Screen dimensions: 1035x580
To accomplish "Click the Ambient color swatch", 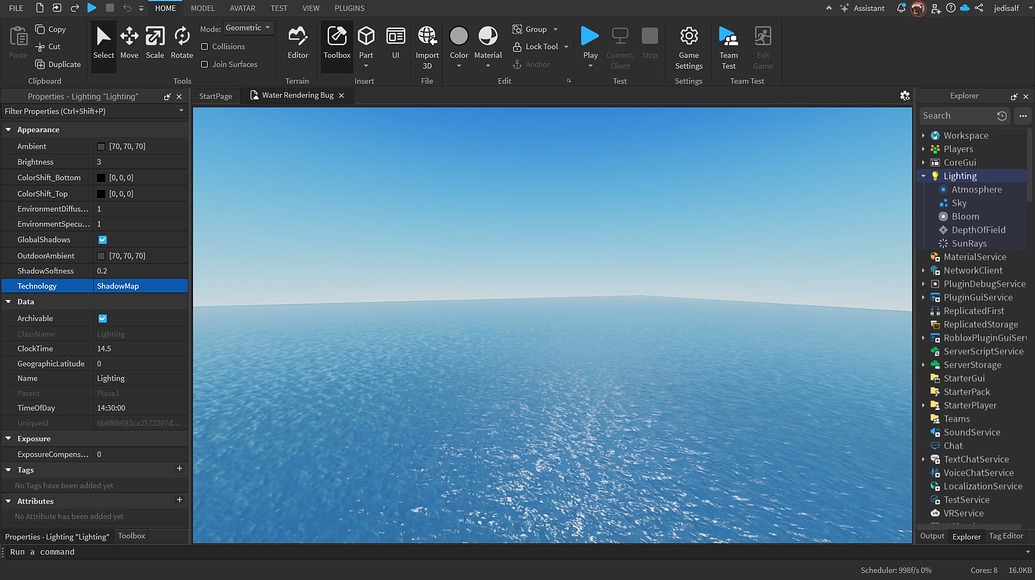I will [x=101, y=146].
